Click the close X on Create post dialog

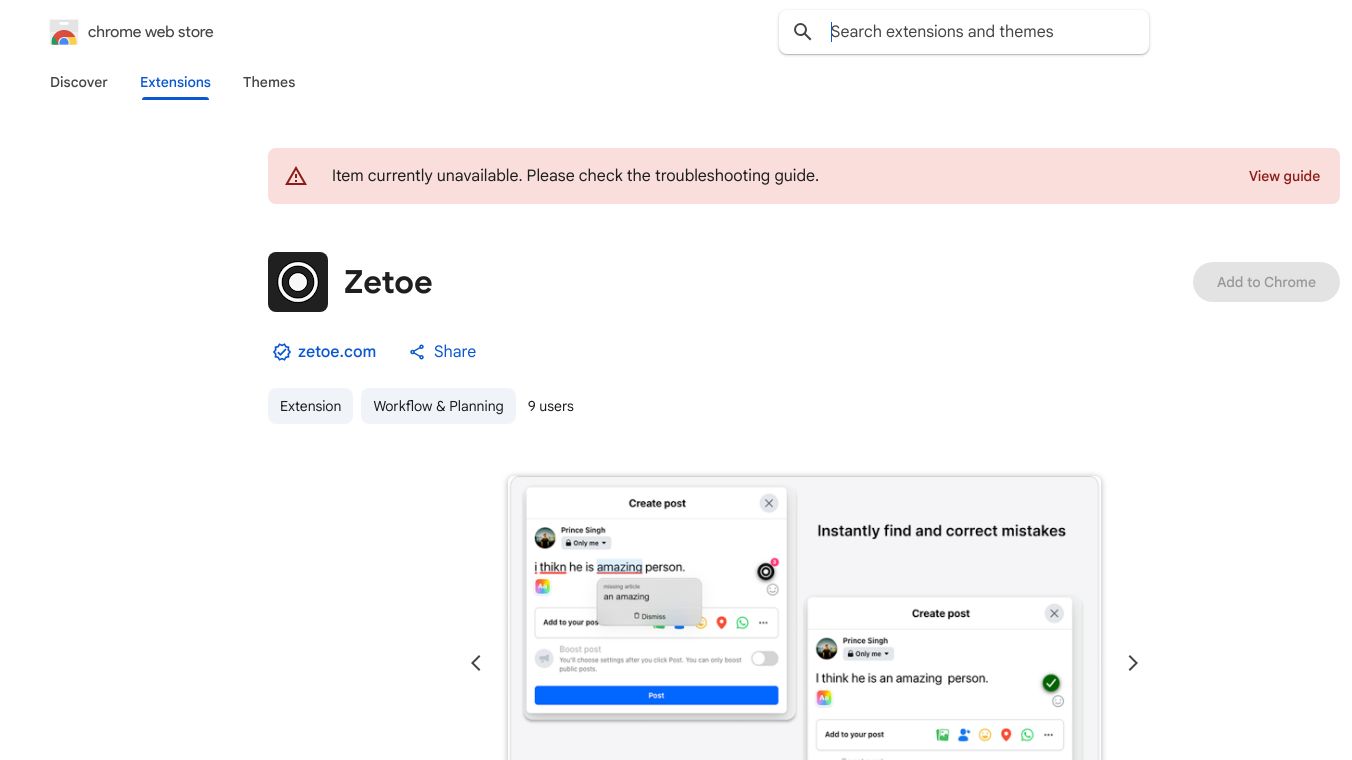(x=768, y=503)
